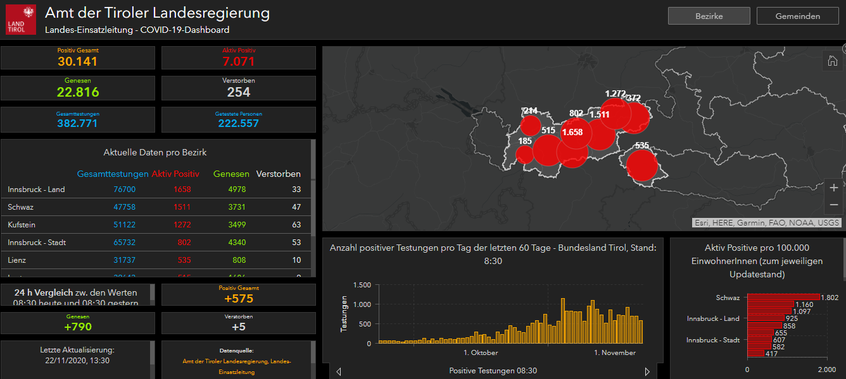This screenshot has height=379, width=846.
Task: Click the +5 Verstorben change
Action: coord(238,323)
